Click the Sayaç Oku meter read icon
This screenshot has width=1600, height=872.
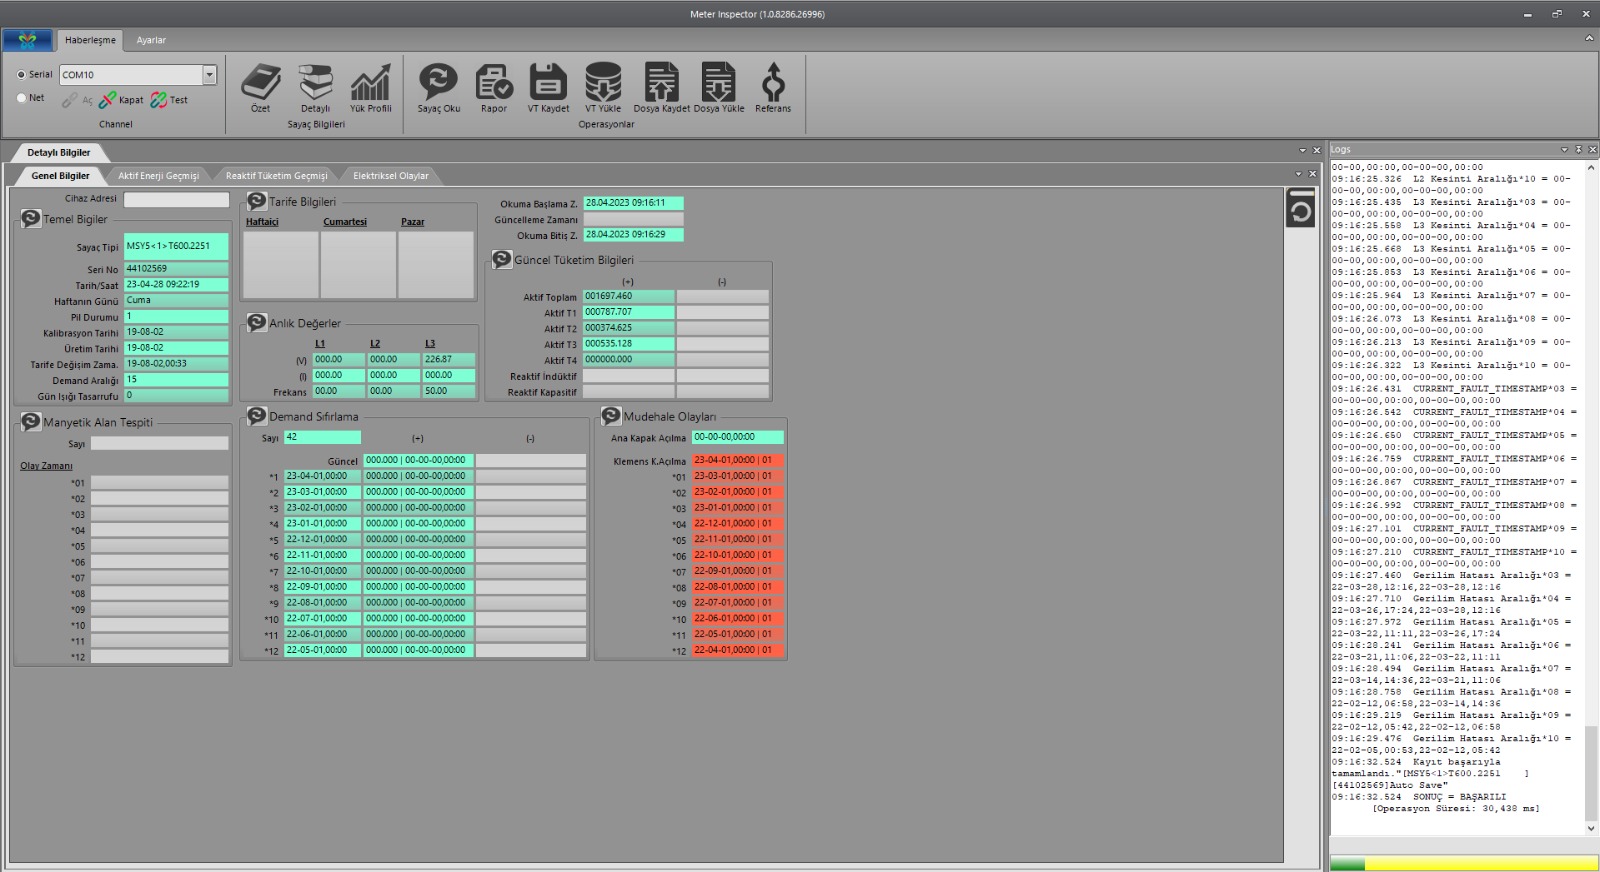pos(438,83)
